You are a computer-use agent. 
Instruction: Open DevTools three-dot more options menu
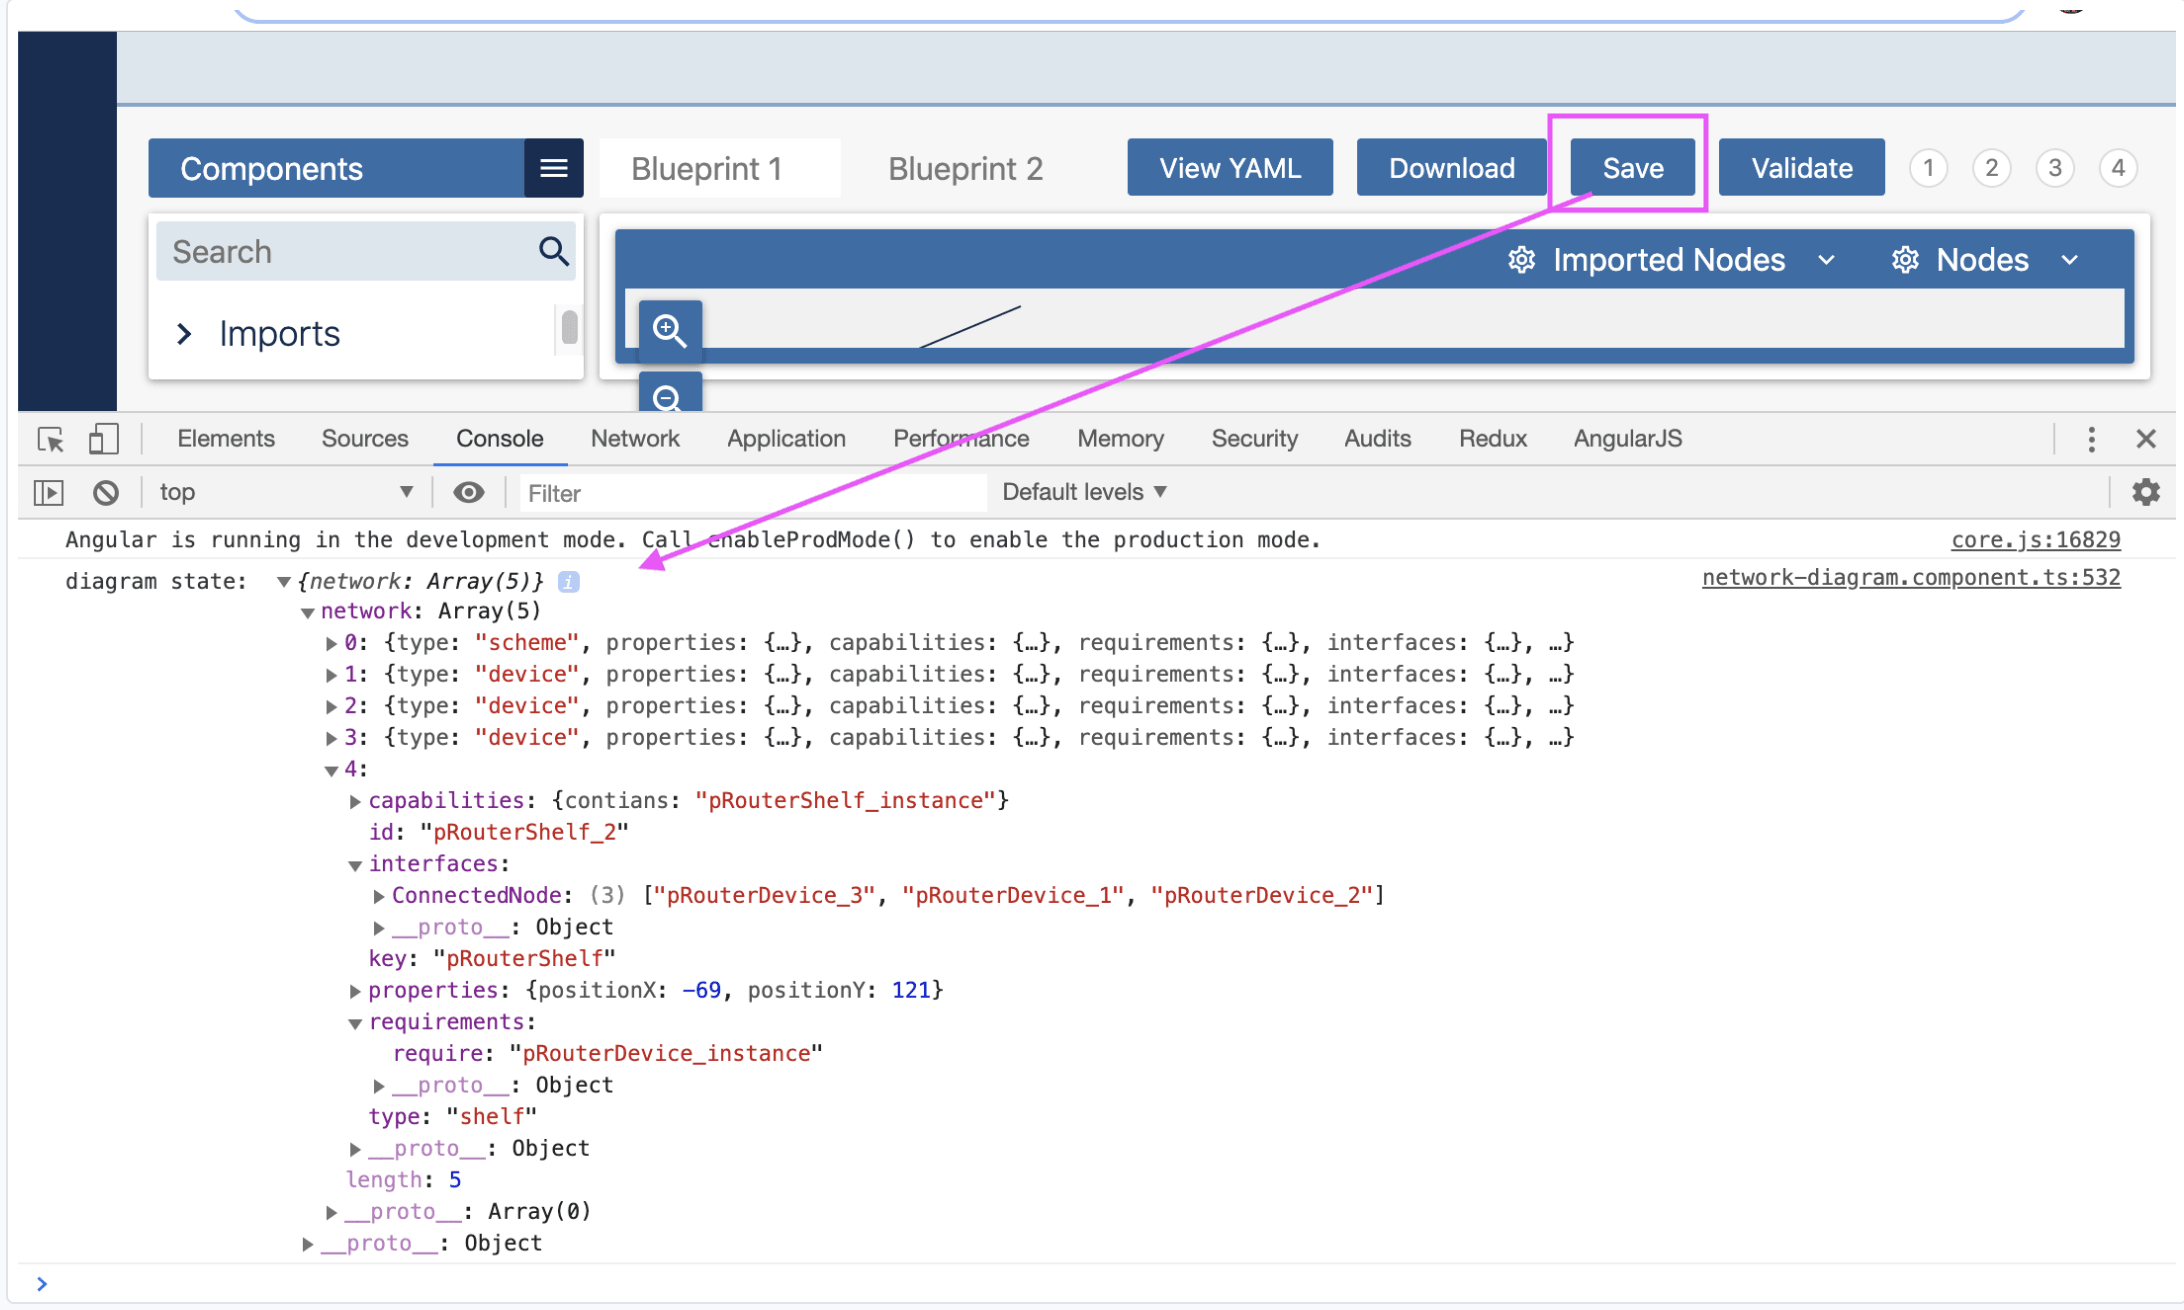click(2091, 439)
